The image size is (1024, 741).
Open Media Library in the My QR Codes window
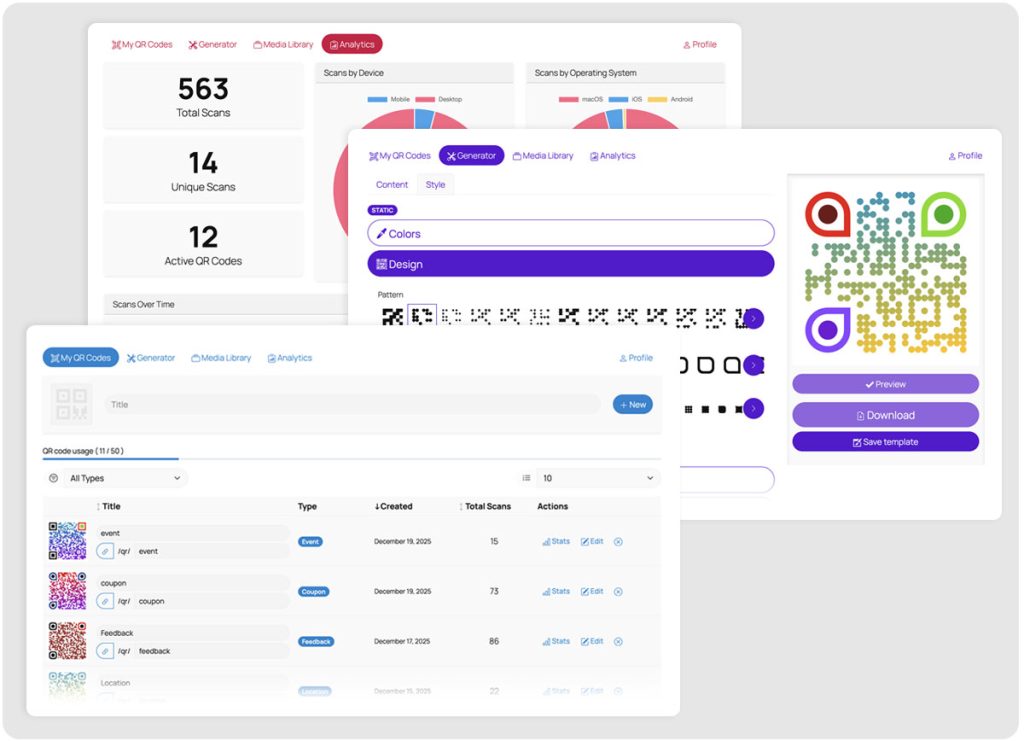click(221, 358)
